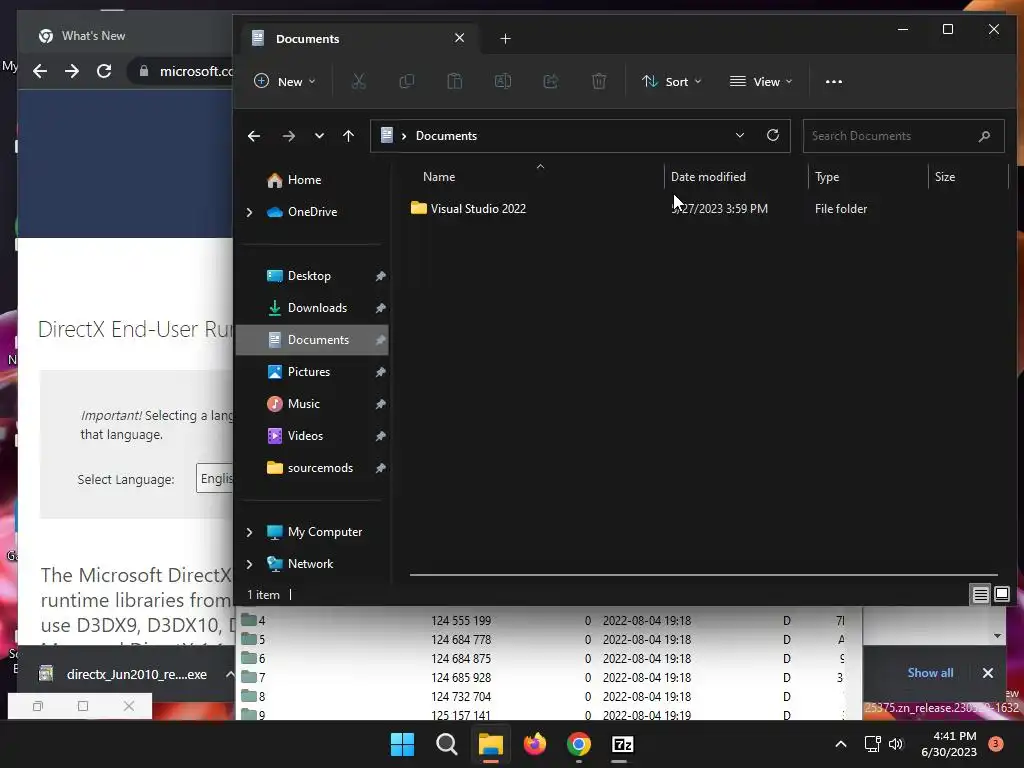Click 7-Zip icon on taskbar
This screenshot has width=1024, height=768.
(x=622, y=744)
